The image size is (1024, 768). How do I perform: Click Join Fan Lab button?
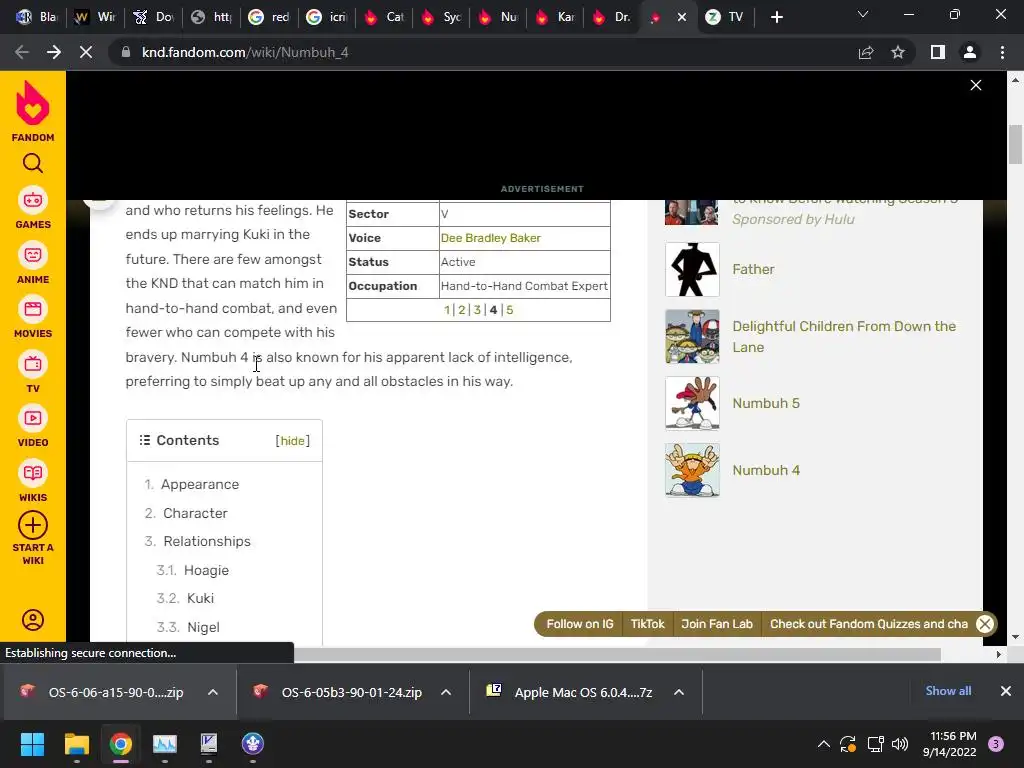pyautogui.click(x=716, y=624)
